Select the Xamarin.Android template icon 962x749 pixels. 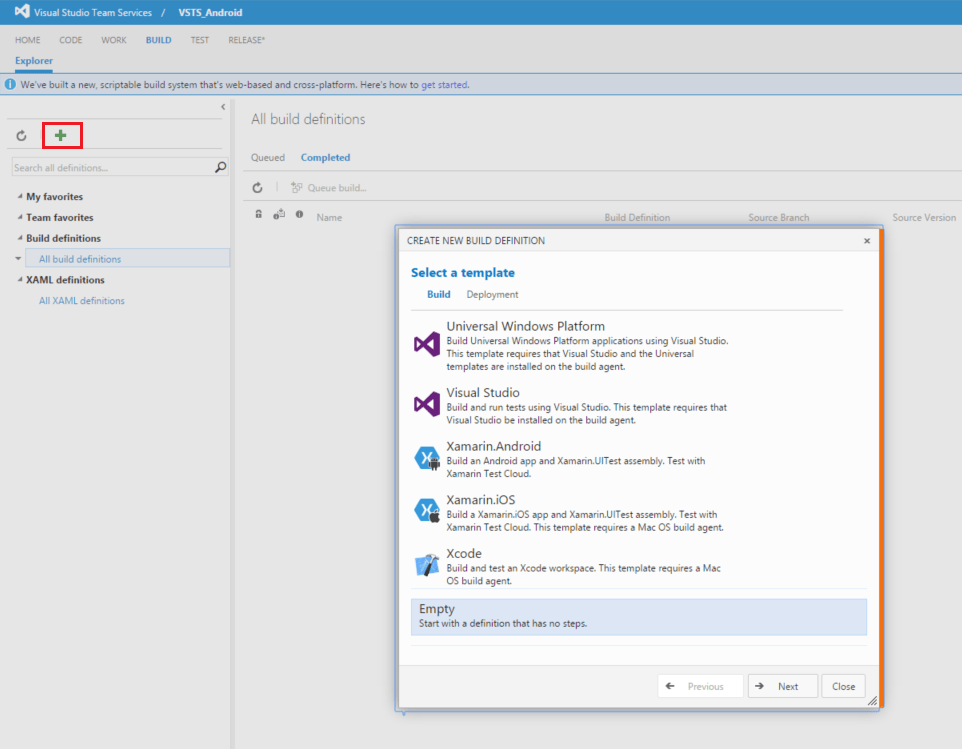tap(427, 458)
